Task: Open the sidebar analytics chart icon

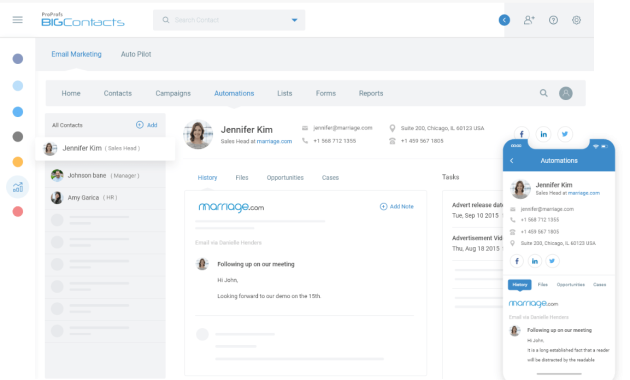Action: (18, 187)
